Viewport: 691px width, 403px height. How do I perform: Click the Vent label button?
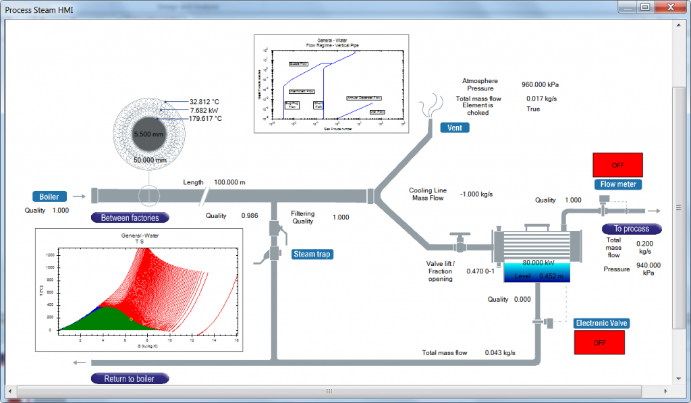tap(455, 128)
